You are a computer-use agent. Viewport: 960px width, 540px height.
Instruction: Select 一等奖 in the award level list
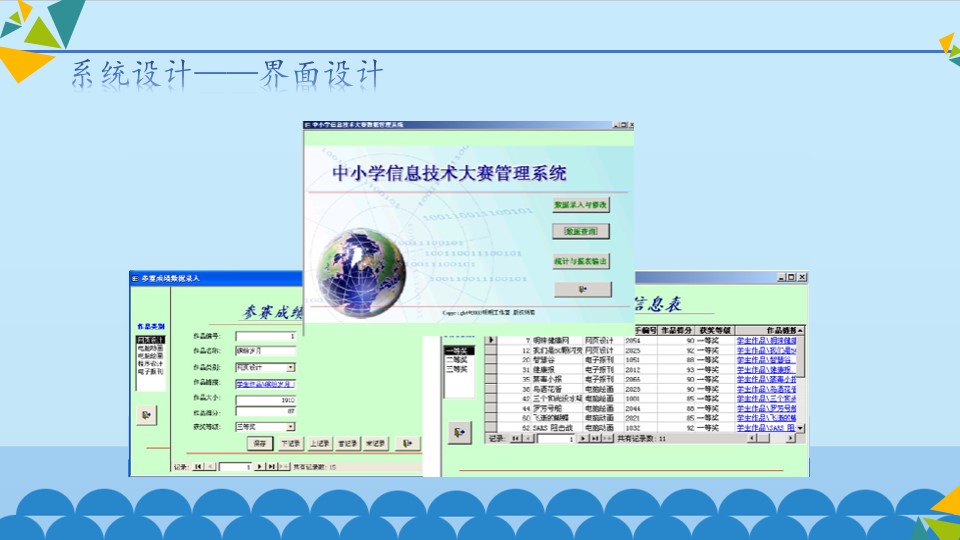[459, 351]
